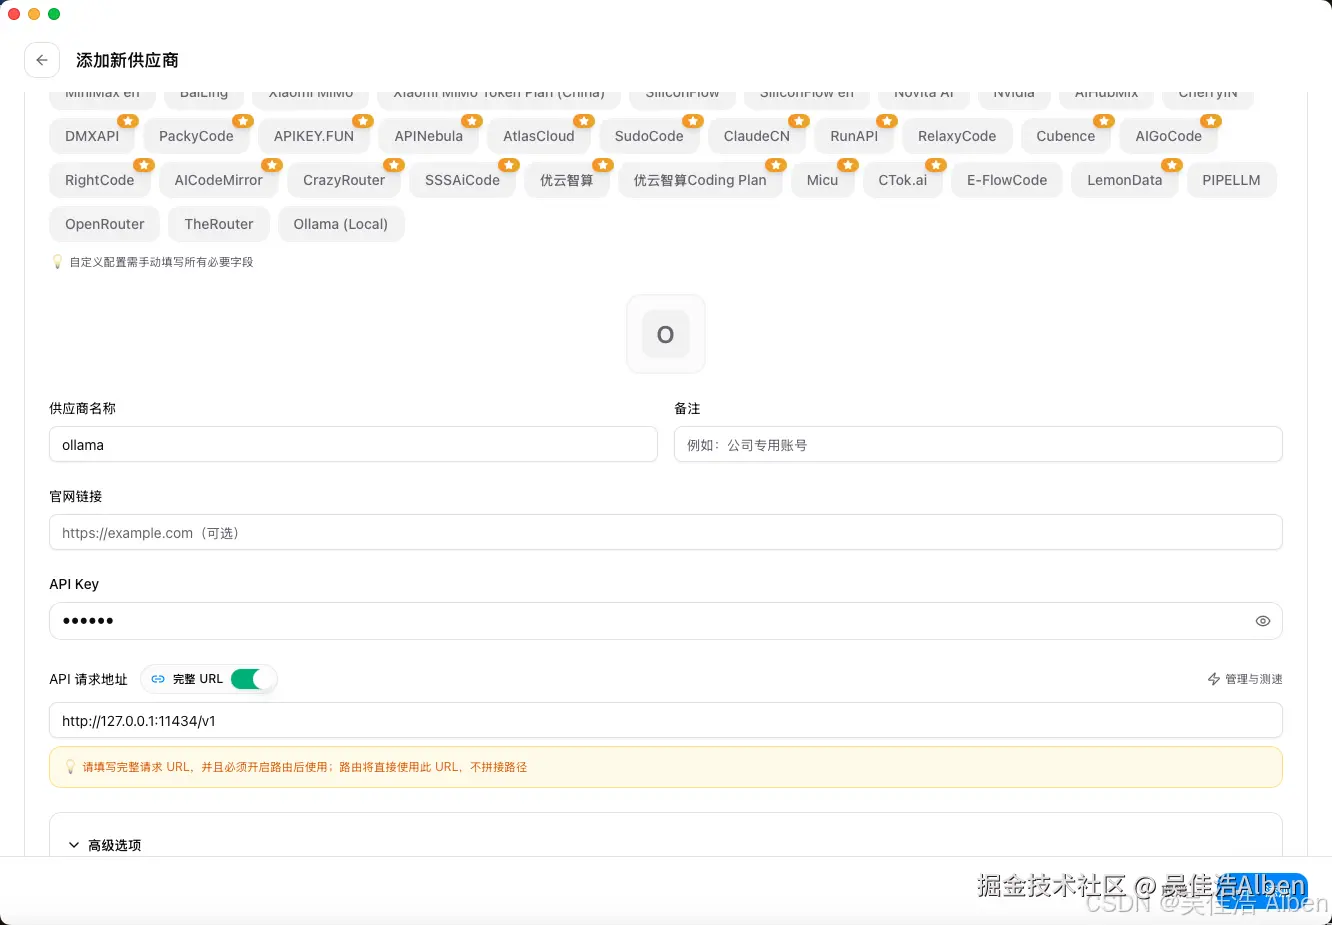1332x925 pixels.
Task: Click the 'API 请求地址' label
Action: coord(89,679)
